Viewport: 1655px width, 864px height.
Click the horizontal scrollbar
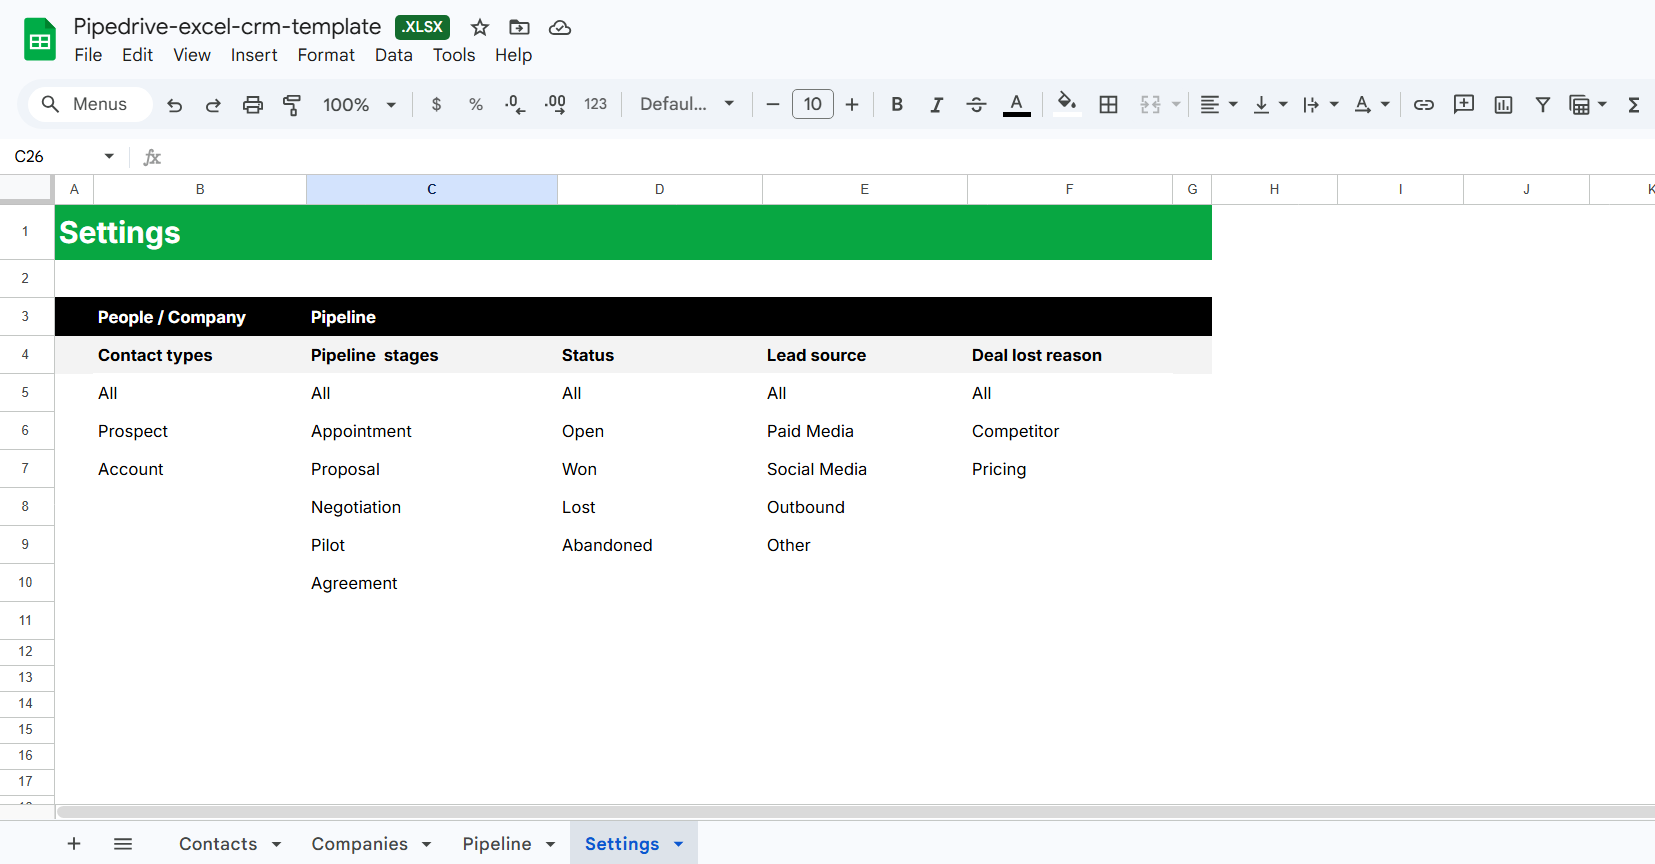click(855, 812)
